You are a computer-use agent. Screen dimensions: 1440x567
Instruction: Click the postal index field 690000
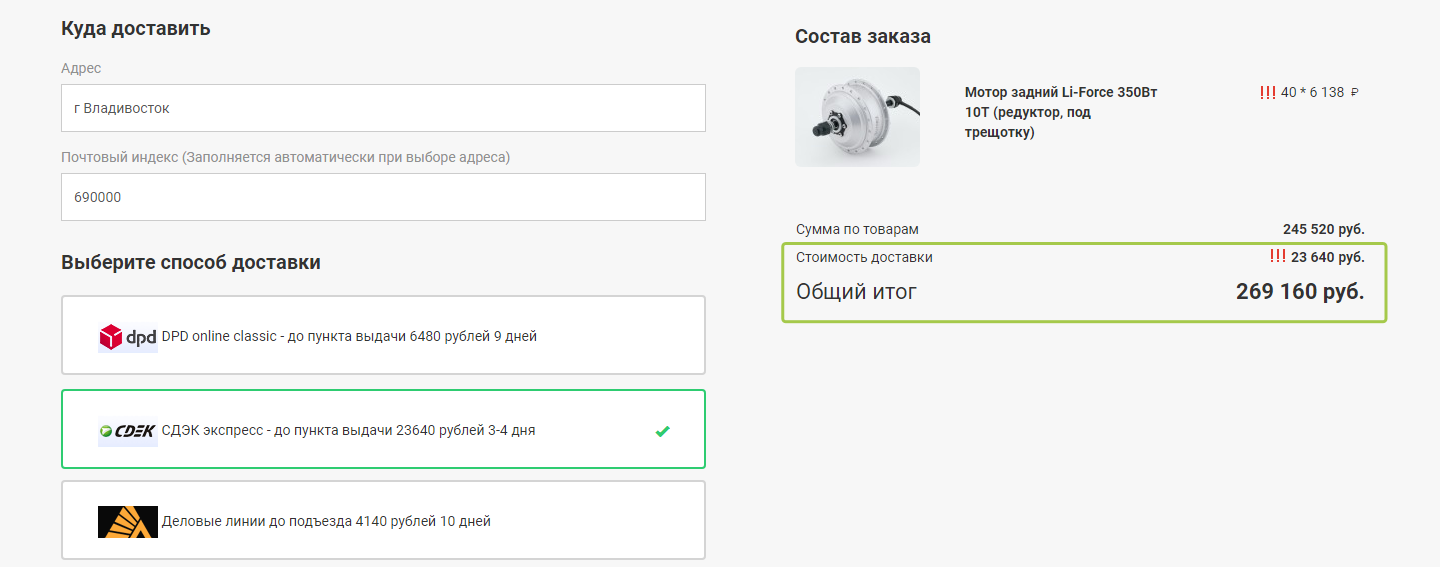383,197
